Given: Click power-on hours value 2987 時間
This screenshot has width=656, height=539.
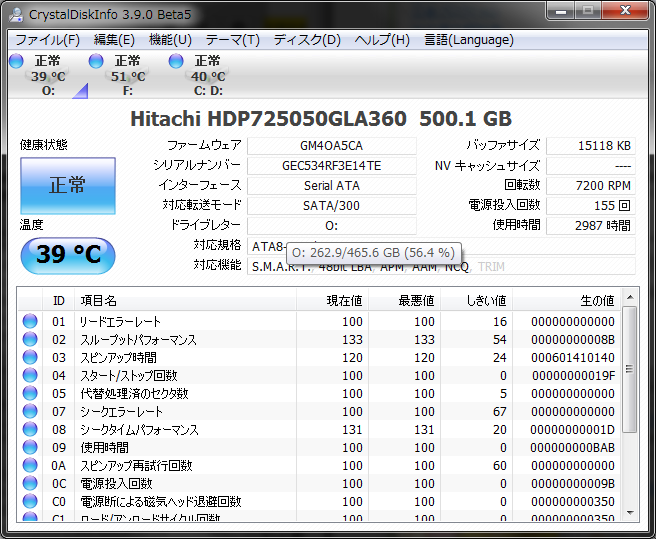Looking at the screenshot, I should point(591,226).
